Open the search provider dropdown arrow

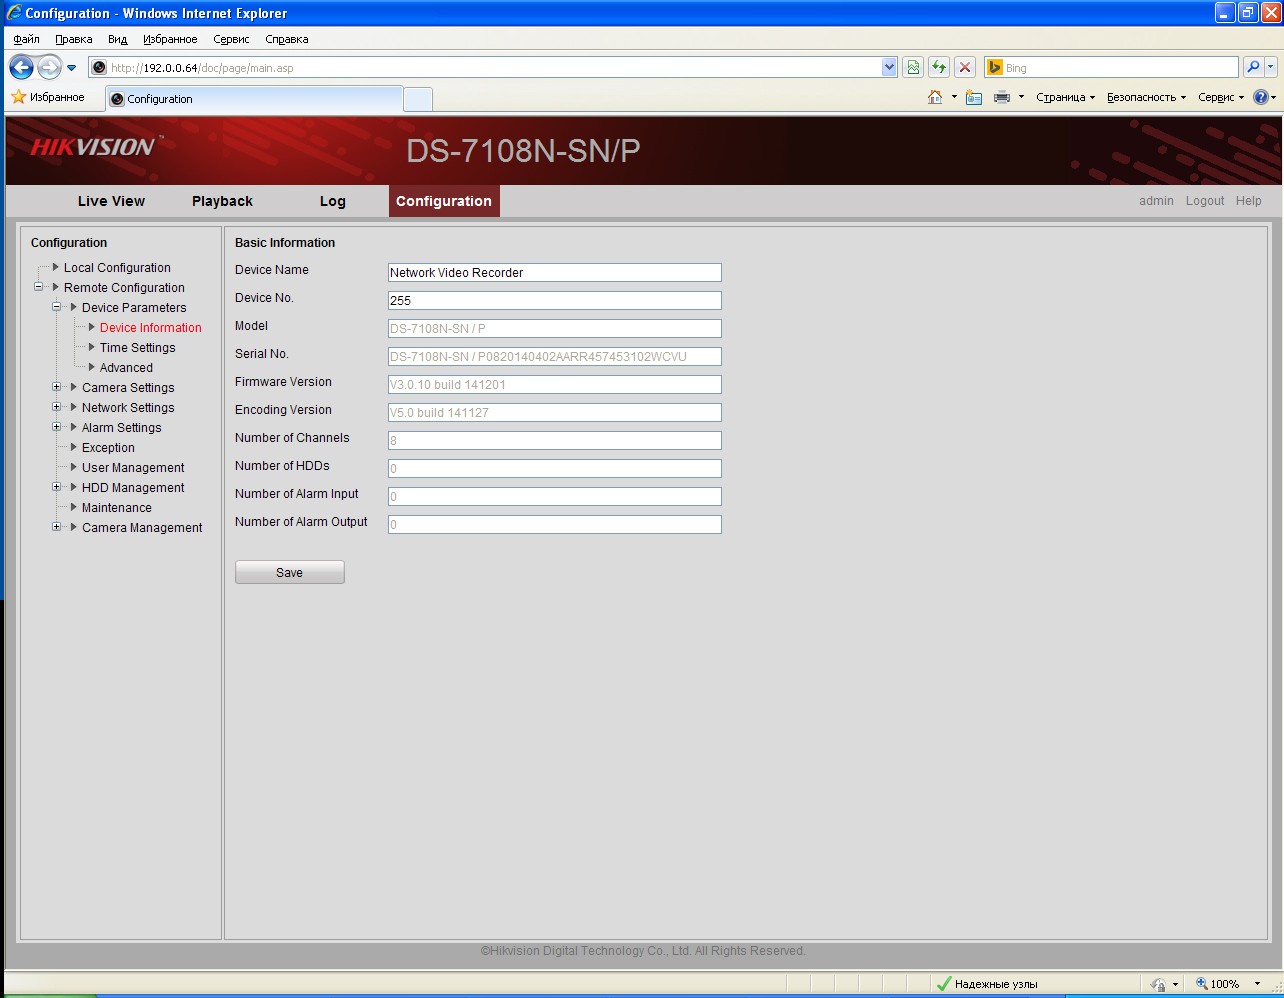coord(1271,67)
